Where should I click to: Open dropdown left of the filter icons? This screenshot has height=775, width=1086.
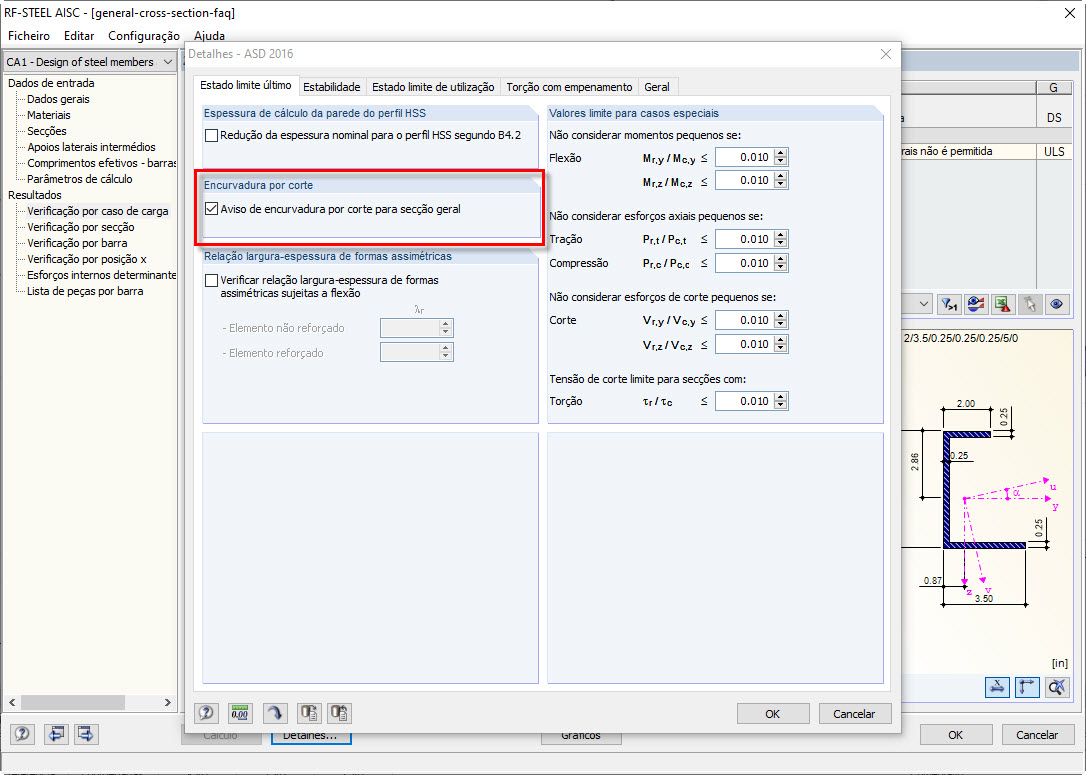[x=924, y=304]
